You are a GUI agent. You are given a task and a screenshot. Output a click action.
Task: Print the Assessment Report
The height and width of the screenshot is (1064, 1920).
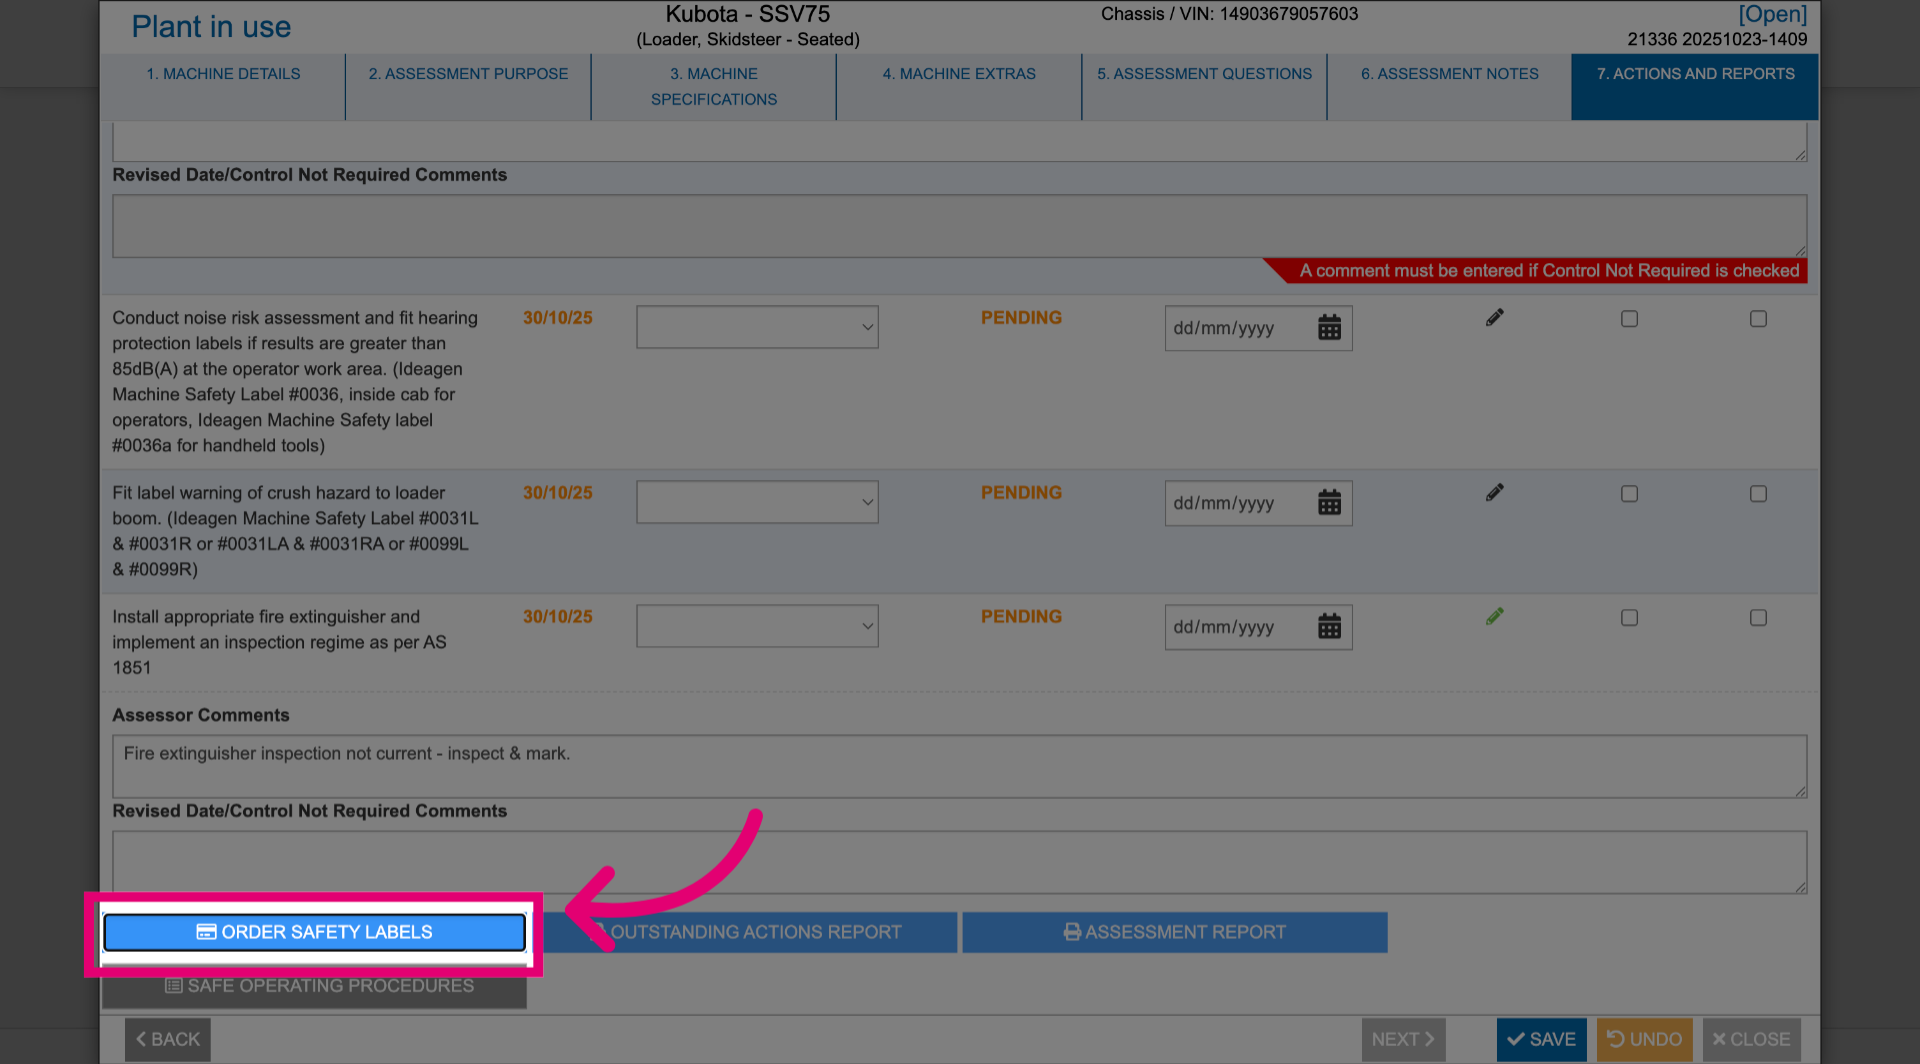(1175, 932)
